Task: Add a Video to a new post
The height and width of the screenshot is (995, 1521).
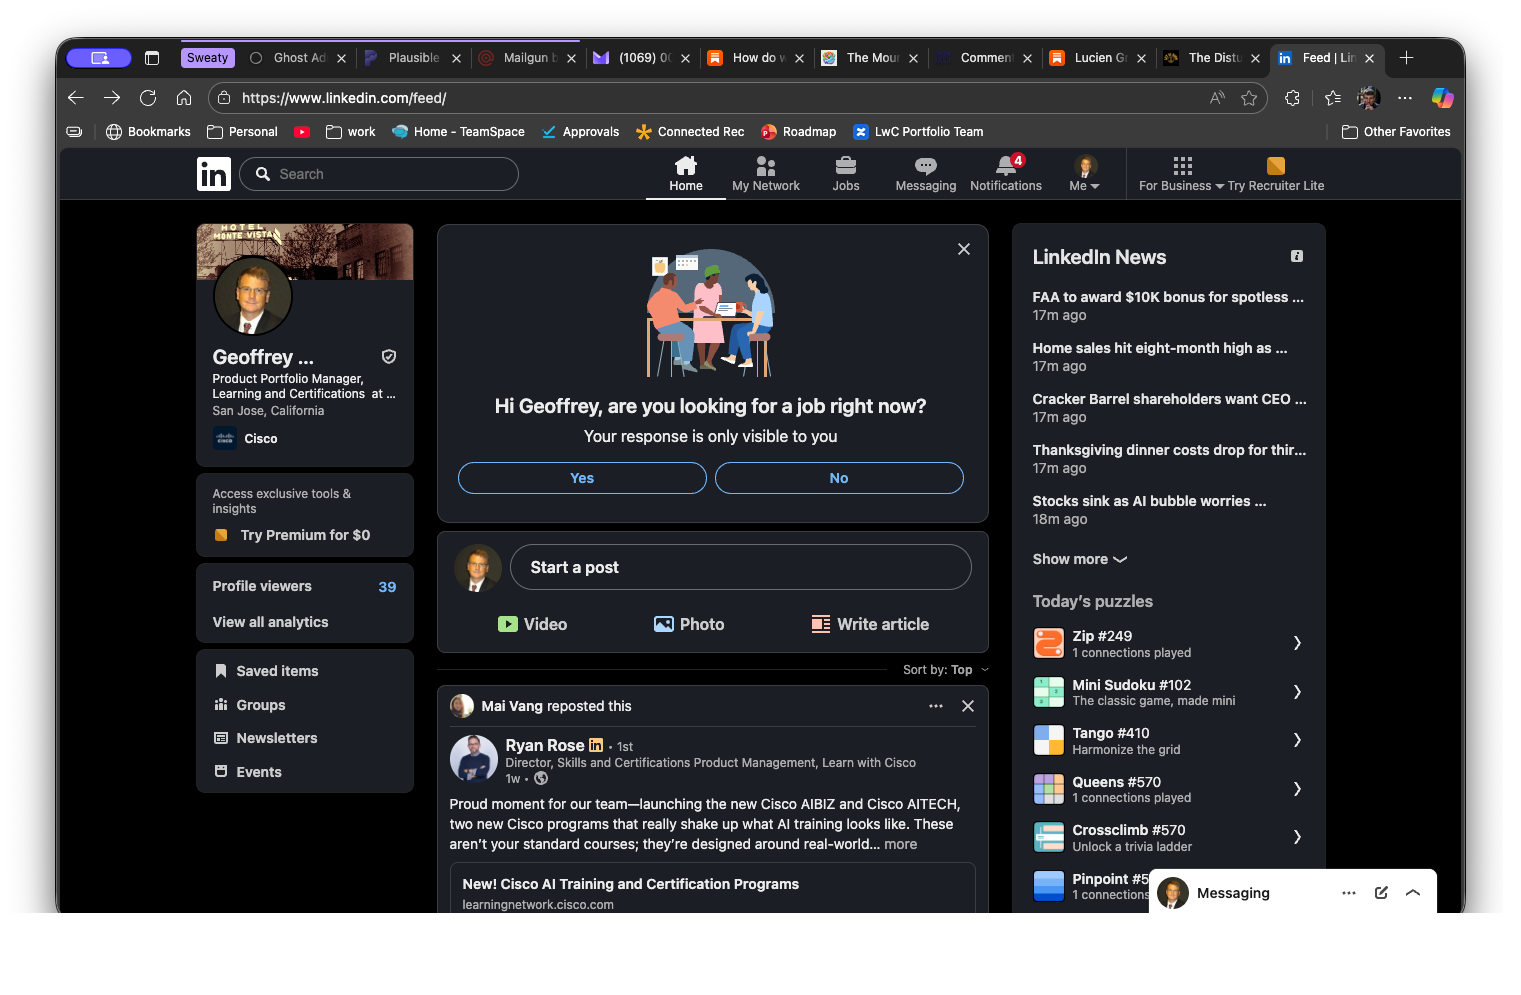Action: pyautogui.click(x=533, y=624)
